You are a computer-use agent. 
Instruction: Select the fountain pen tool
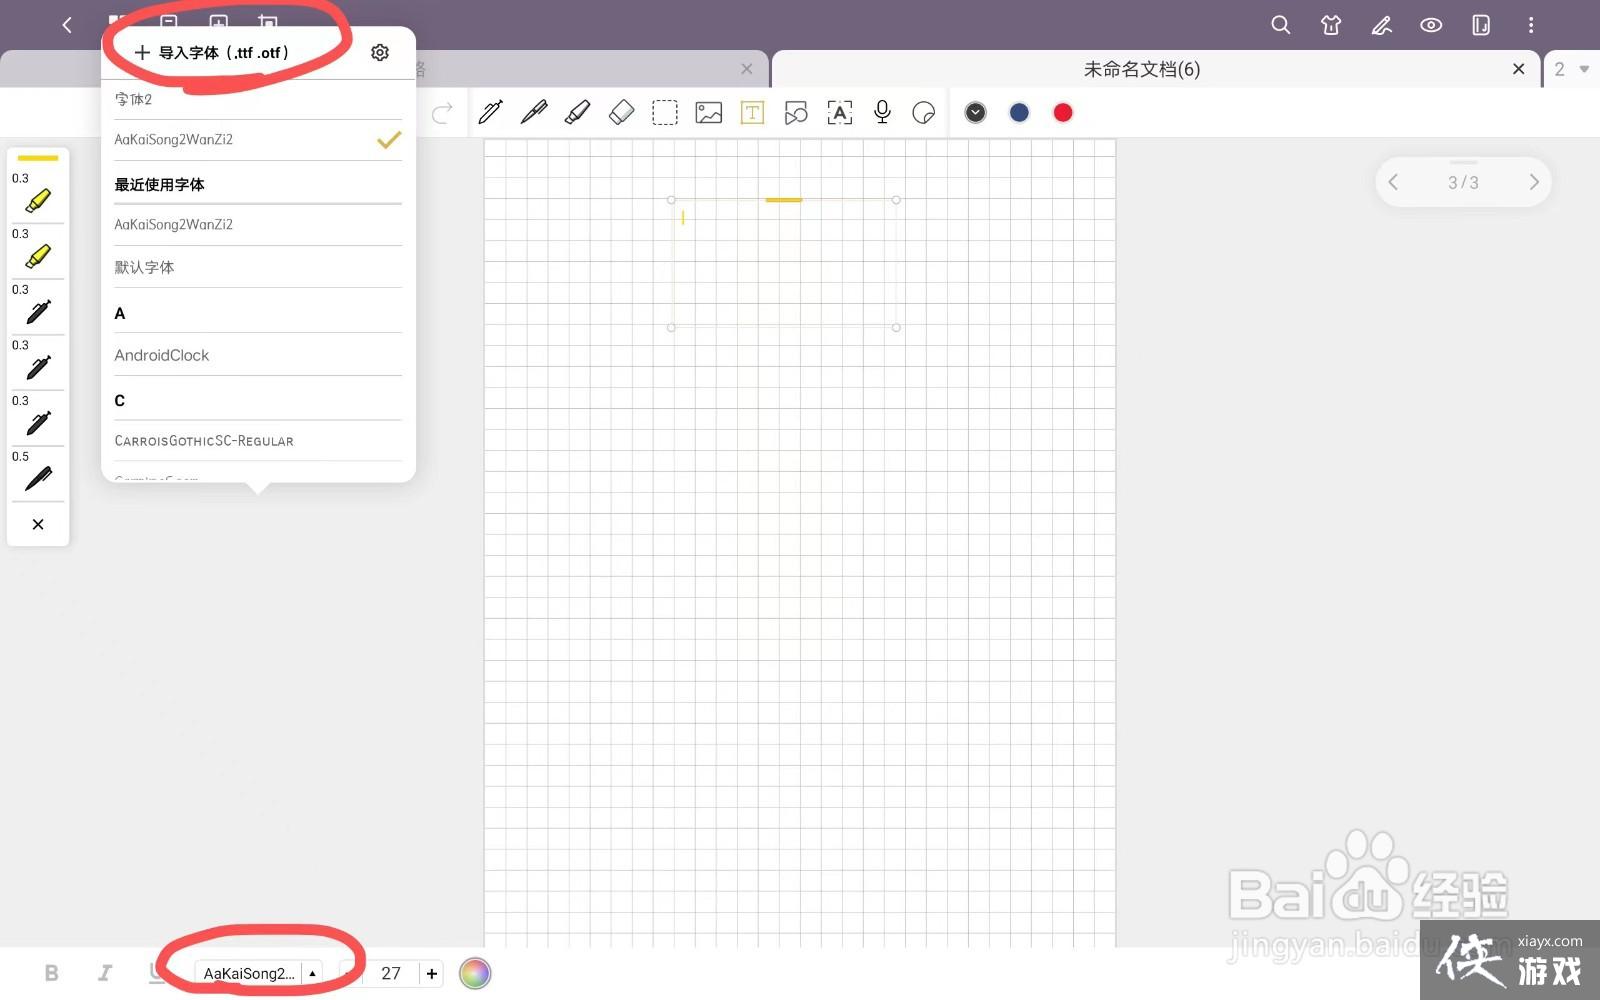[x=534, y=113]
